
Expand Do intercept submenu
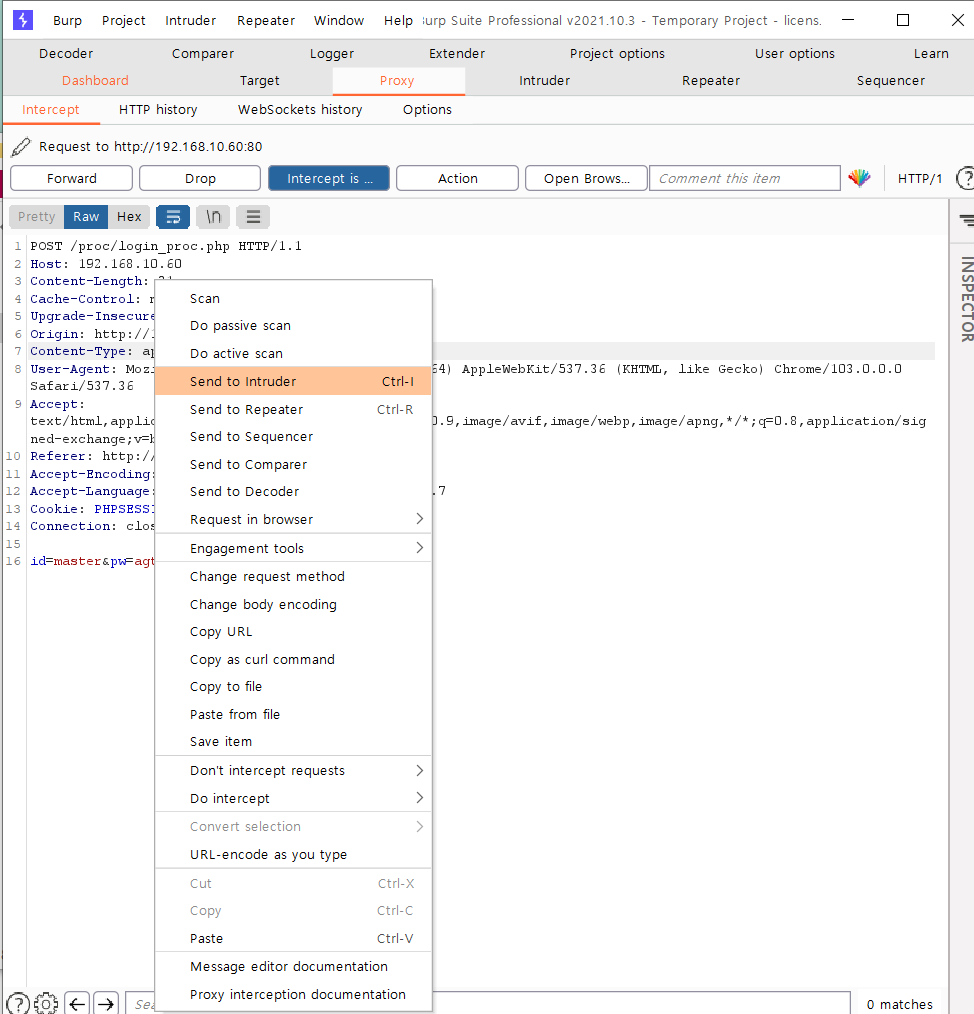(x=293, y=799)
